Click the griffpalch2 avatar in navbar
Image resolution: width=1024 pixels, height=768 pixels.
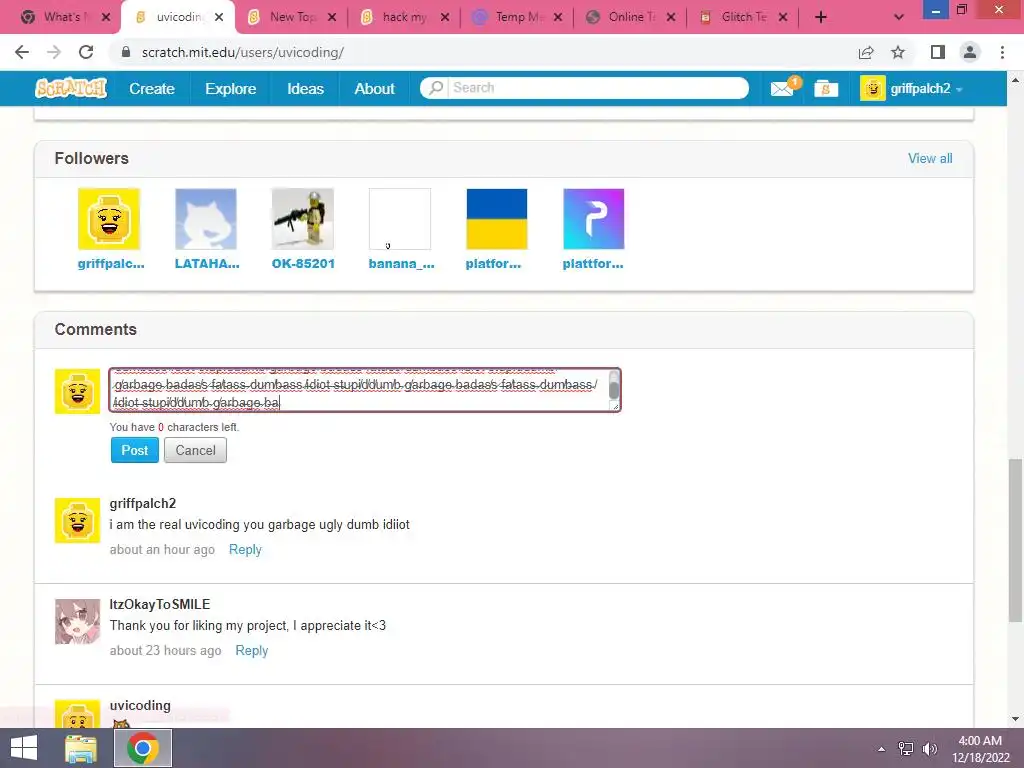tap(872, 88)
